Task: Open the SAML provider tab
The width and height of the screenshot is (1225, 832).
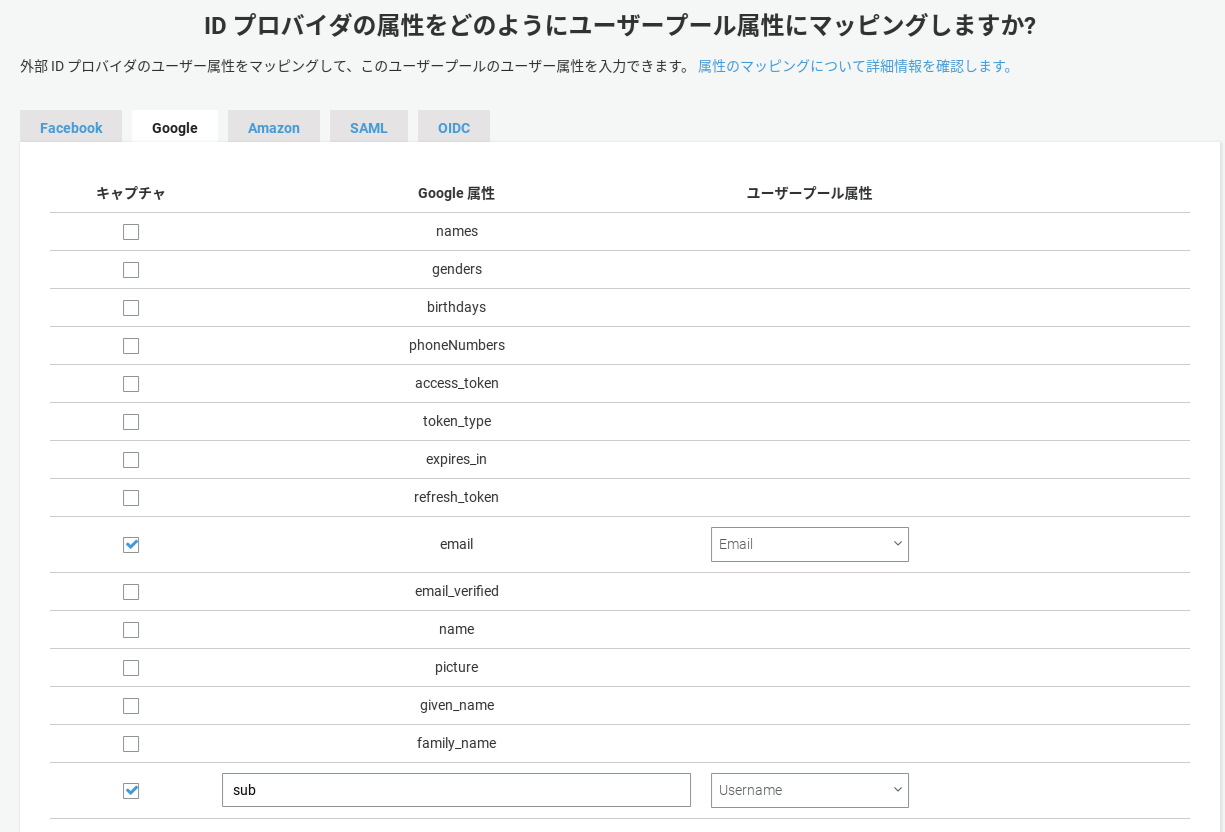Action: pyautogui.click(x=369, y=128)
